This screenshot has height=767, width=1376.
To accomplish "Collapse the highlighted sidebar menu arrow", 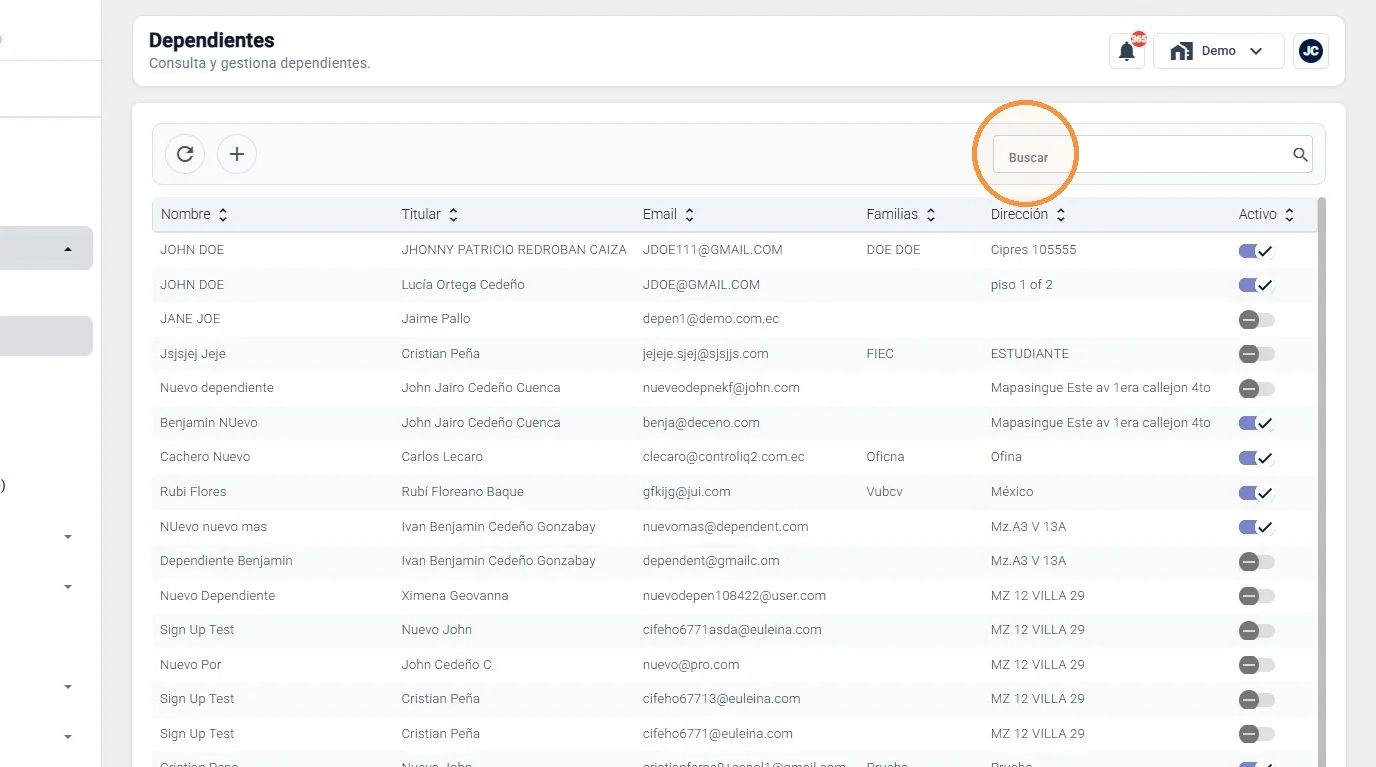I will [x=68, y=249].
